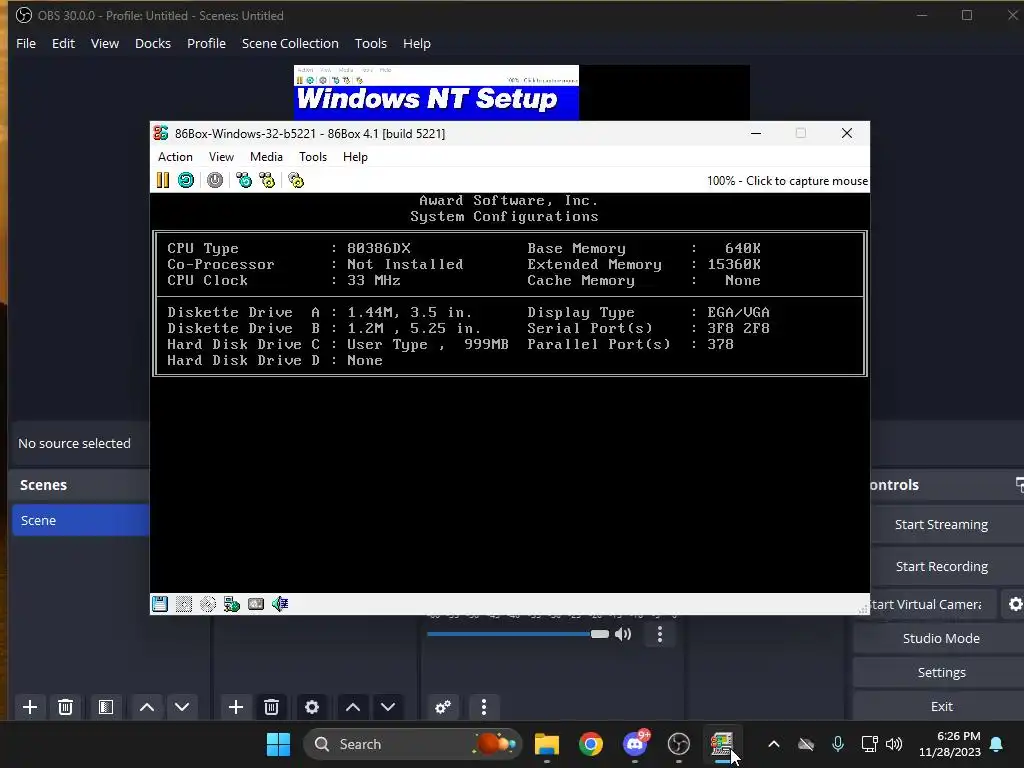Open the OBS Docks menu

point(153,43)
